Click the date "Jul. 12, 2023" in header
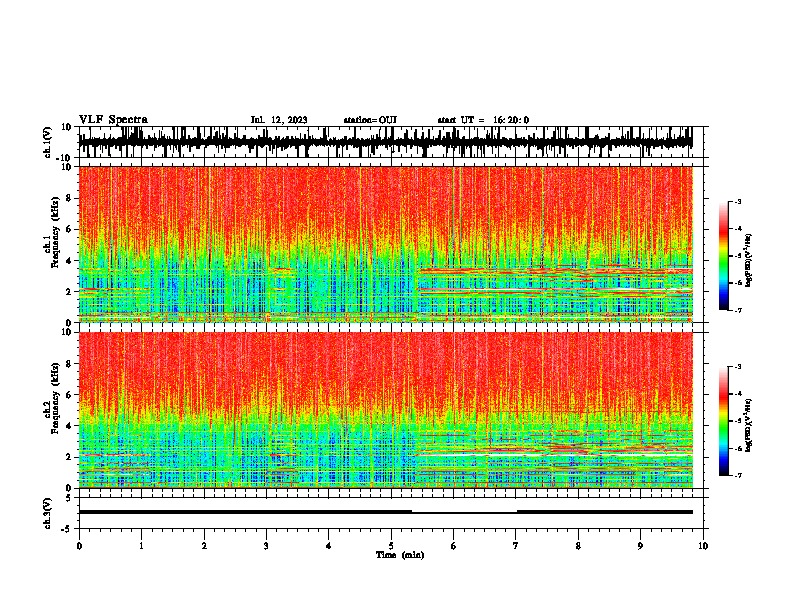This screenshot has height=612, width=792. click(x=279, y=120)
